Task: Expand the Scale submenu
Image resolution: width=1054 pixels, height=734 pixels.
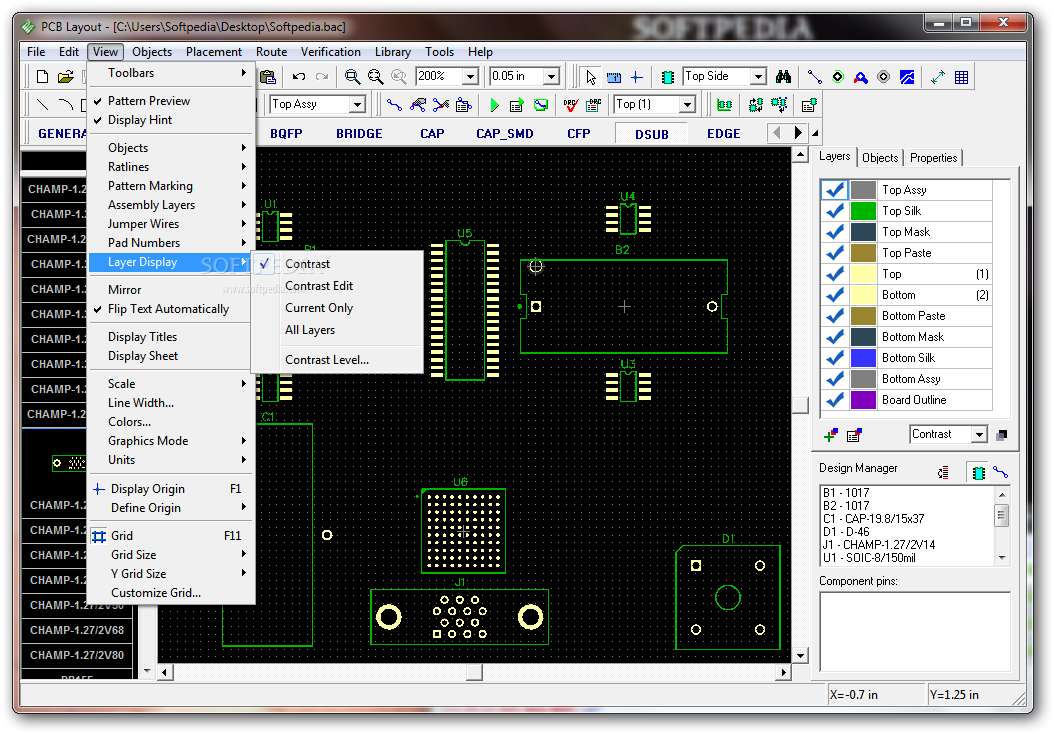Action: [171, 384]
